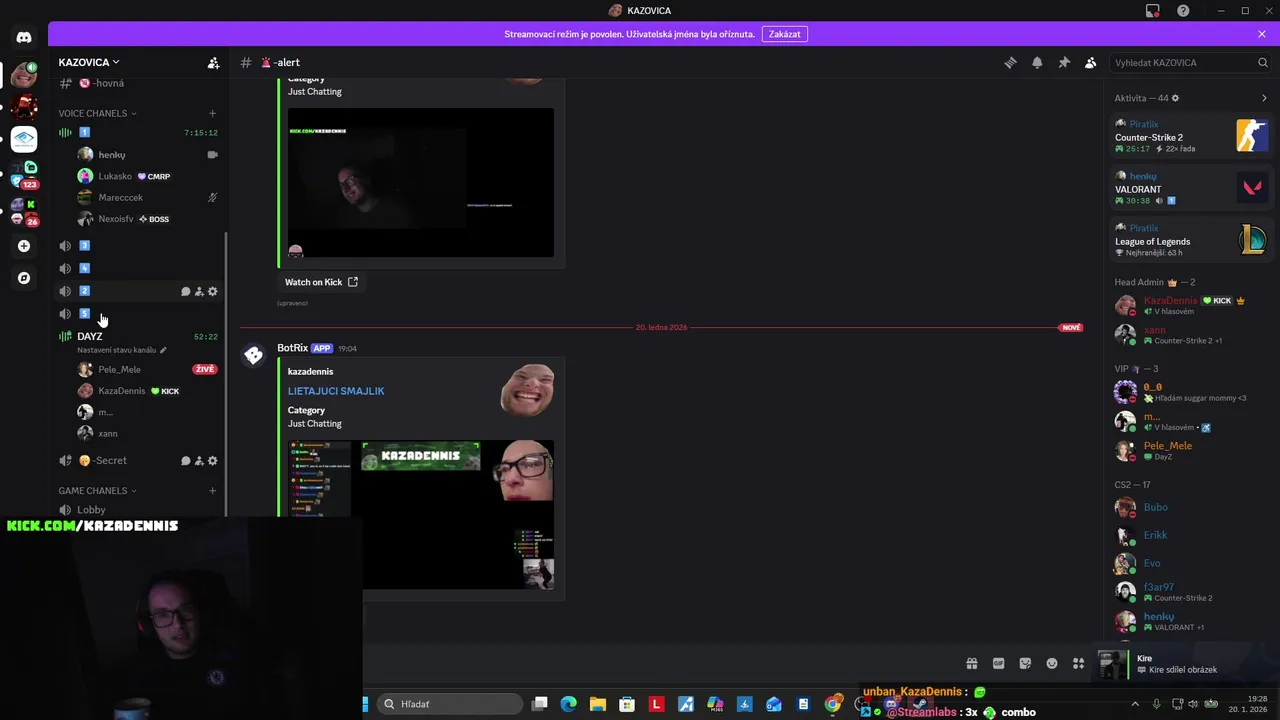The height and width of the screenshot is (720, 1280).
Task: Open chat for voice channel 2
Action: (x=185, y=292)
